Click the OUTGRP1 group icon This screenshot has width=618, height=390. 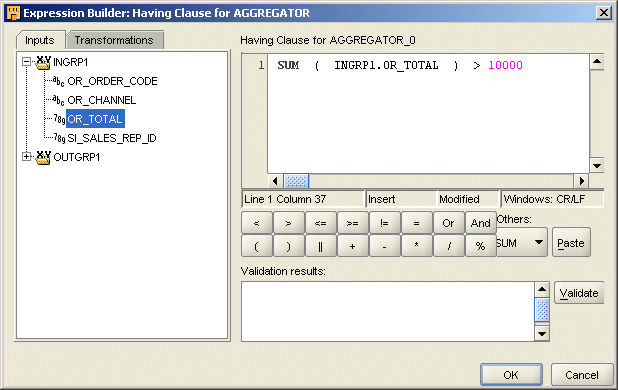tap(43, 157)
